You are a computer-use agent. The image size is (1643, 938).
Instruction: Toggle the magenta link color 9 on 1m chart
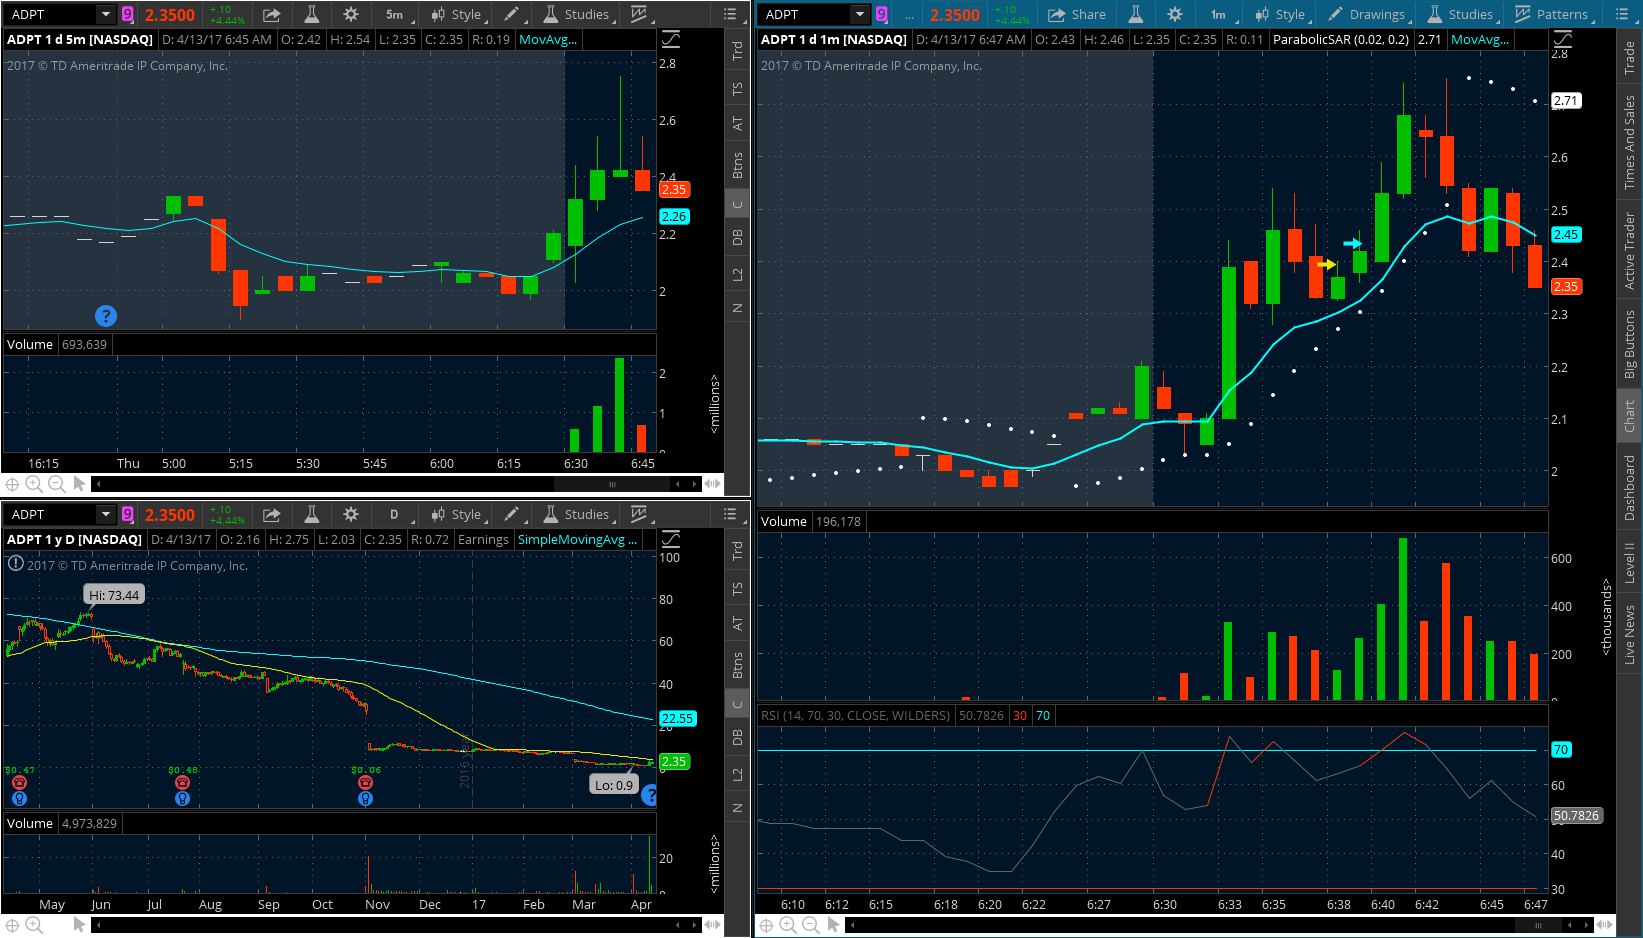(881, 14)
